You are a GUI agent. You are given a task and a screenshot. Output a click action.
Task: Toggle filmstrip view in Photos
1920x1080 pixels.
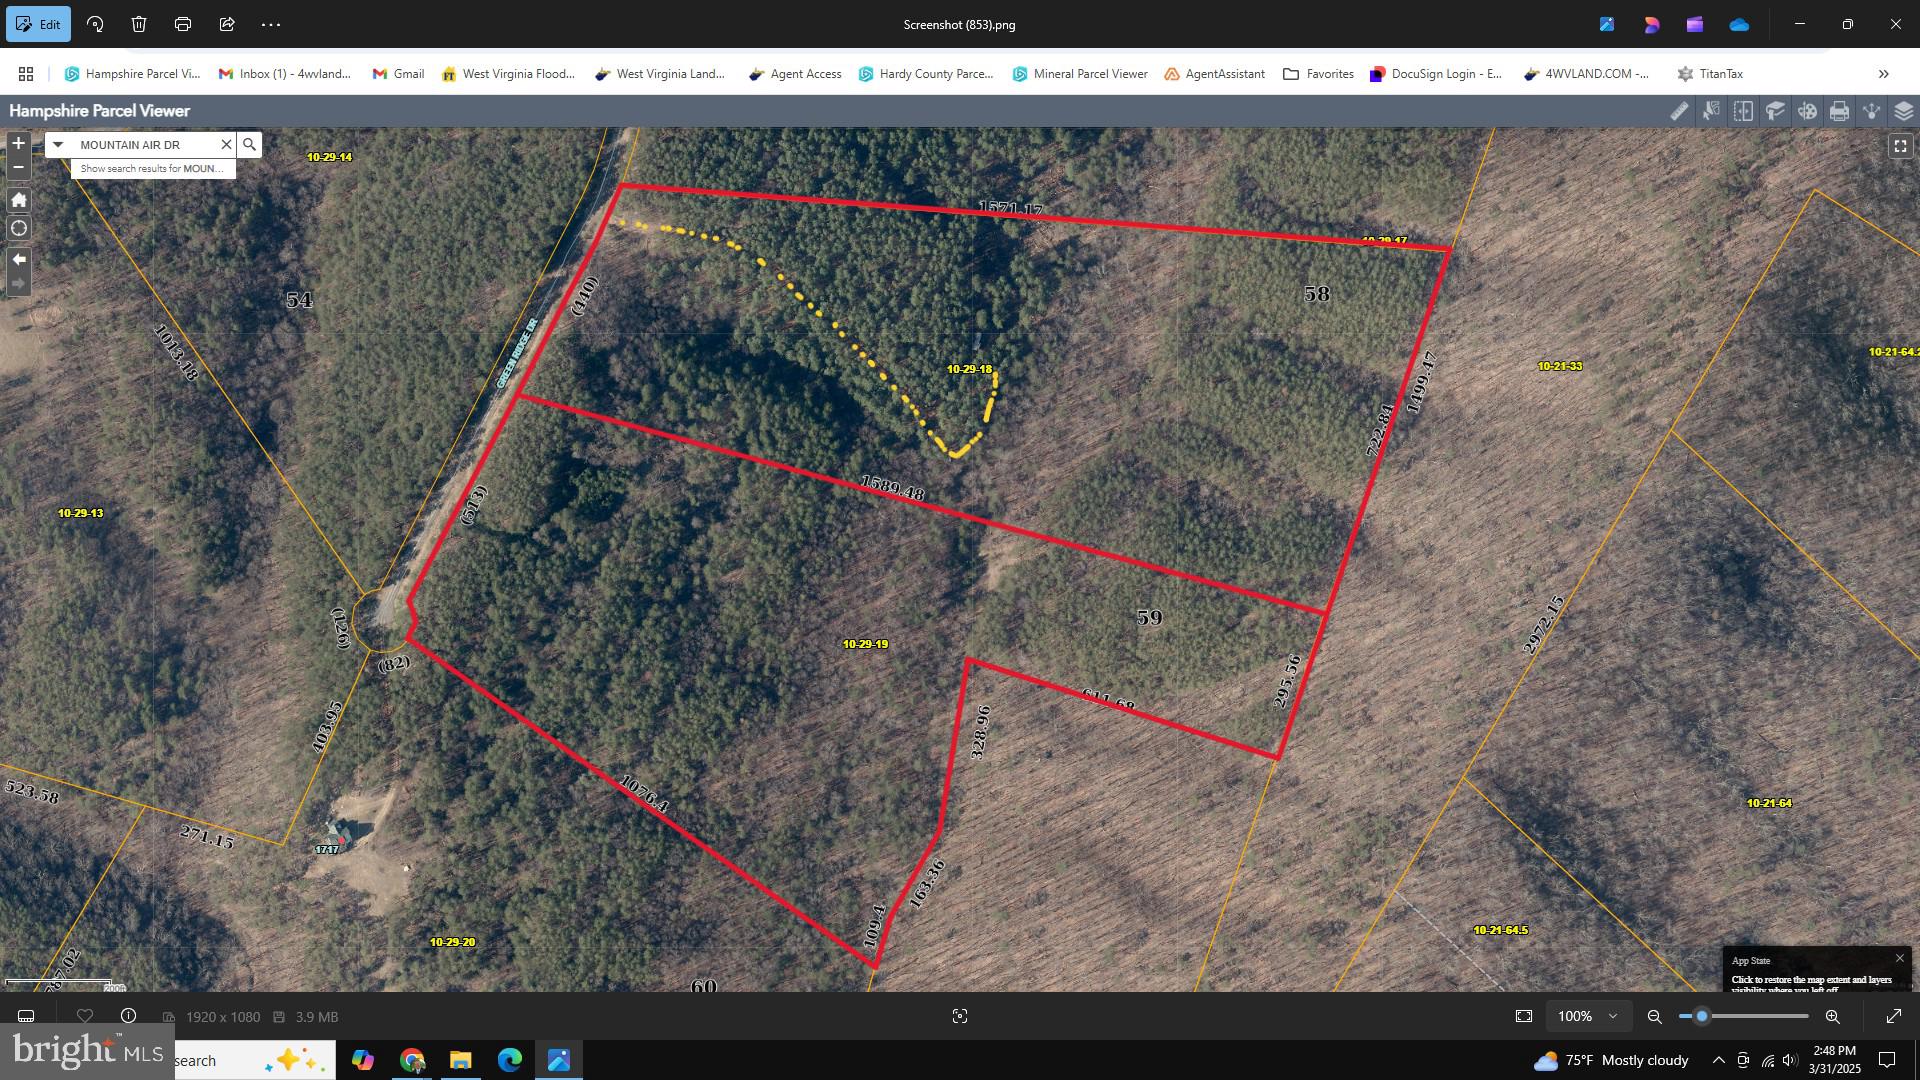(x=26, y=1016)
